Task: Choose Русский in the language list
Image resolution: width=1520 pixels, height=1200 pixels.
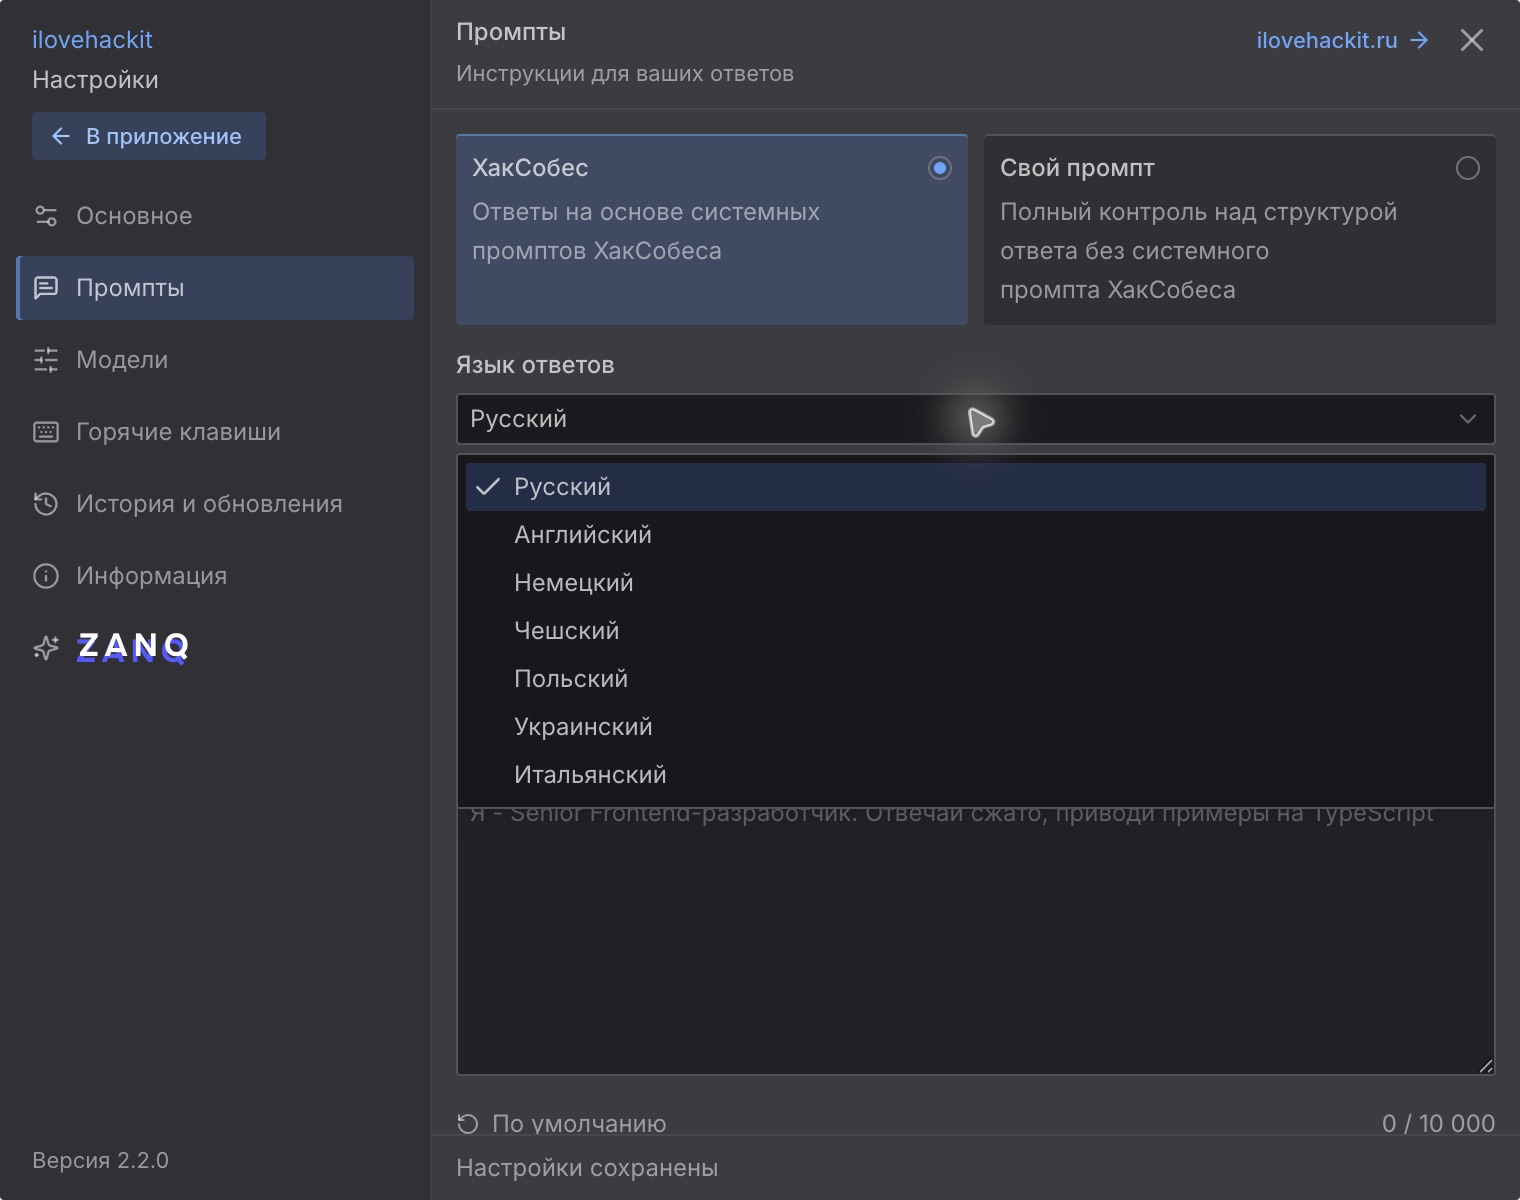Action: point(976,487)
